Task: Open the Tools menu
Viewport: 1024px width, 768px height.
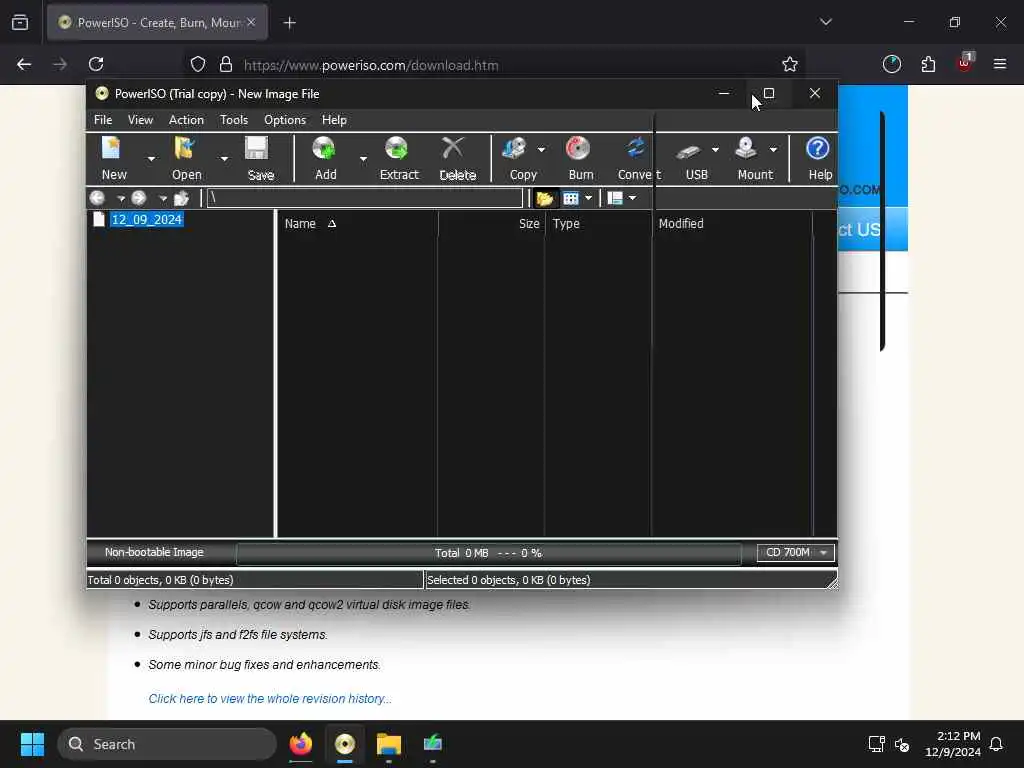Action: coord(234,120)
